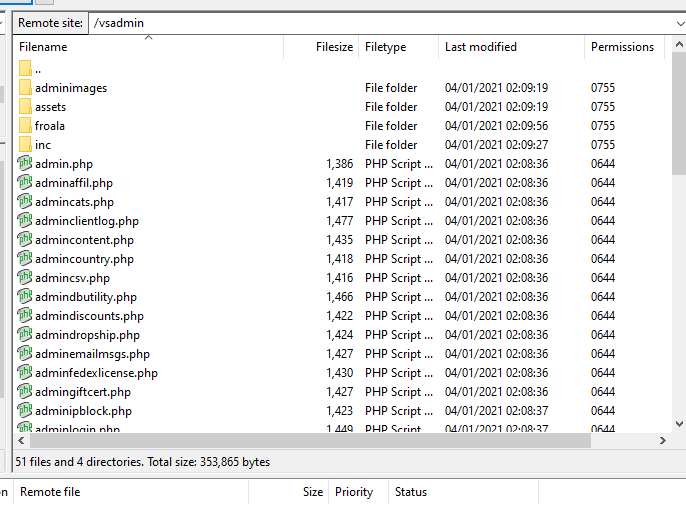Click the parent directory folder icon
This screenshot has width=686, height=522.
[x=25, y=69]
